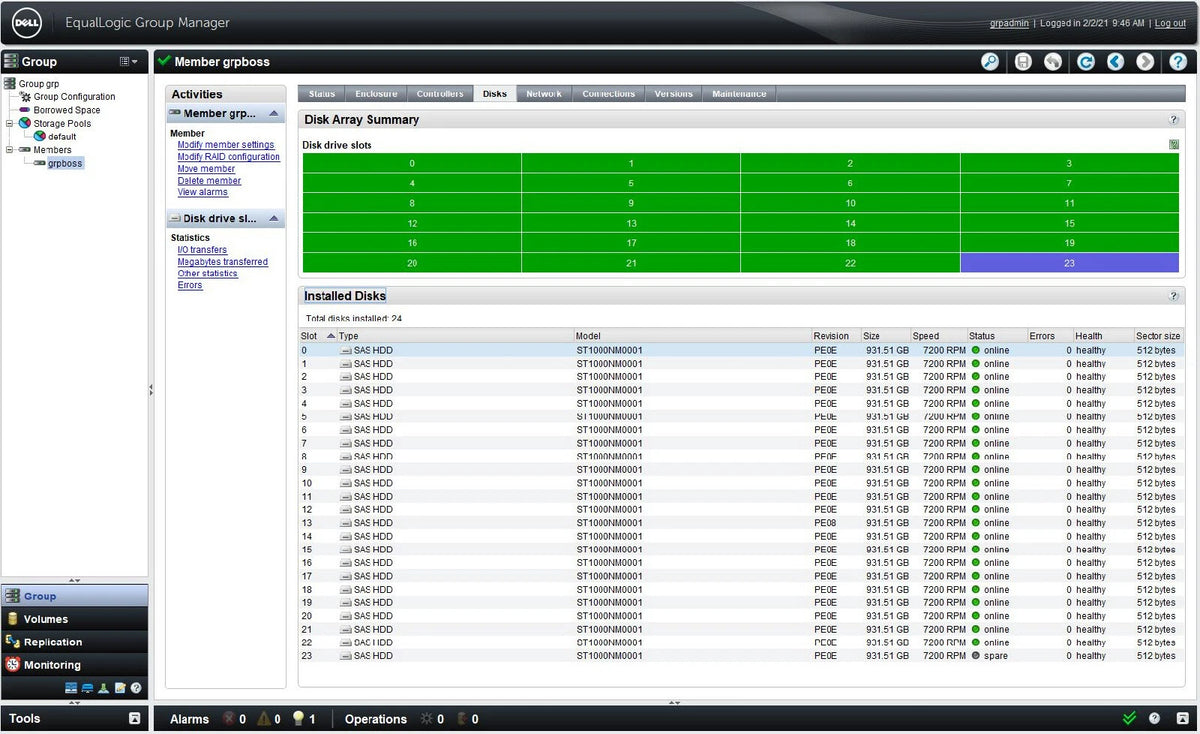Click the operations gear icon in status bar
Image resolution: width=1200 pixels, height=734 pixels.
pos(427,719)
